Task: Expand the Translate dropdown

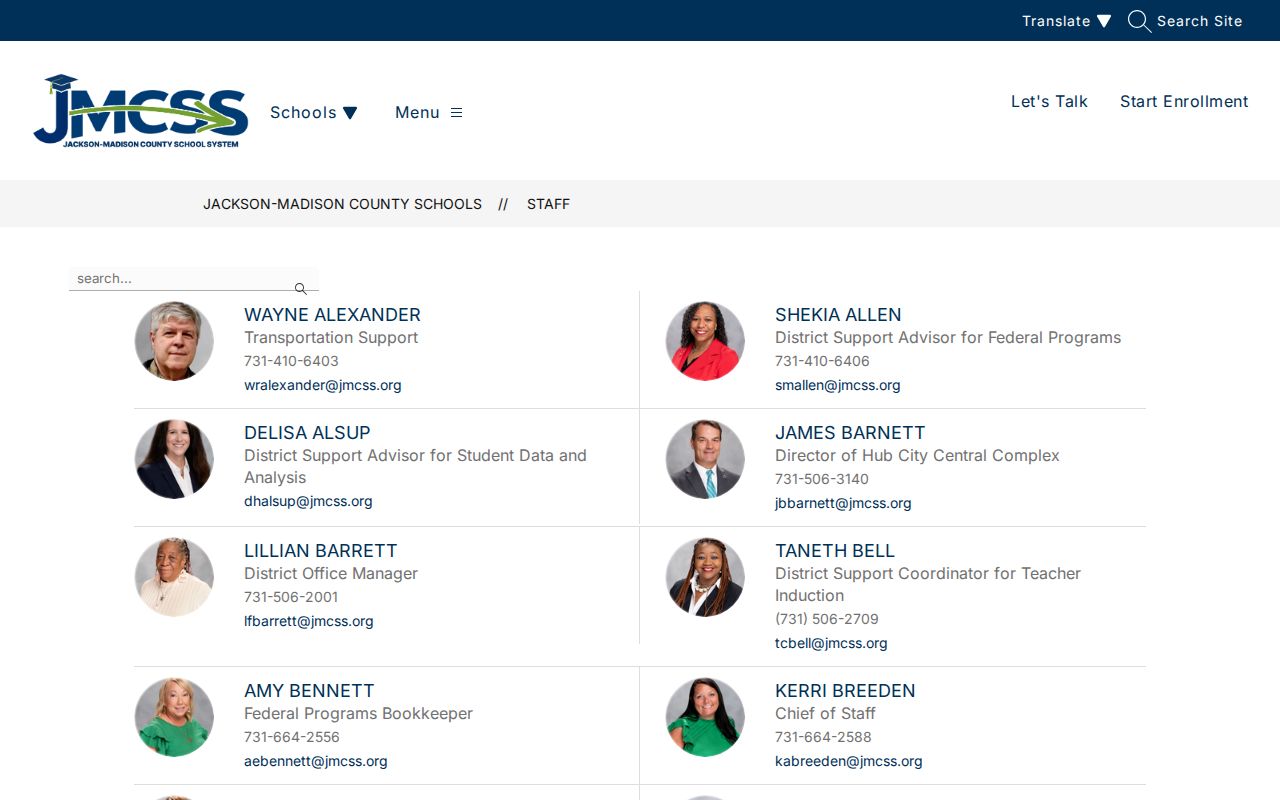Action: pyautogui.click(x=1066, y=21)
